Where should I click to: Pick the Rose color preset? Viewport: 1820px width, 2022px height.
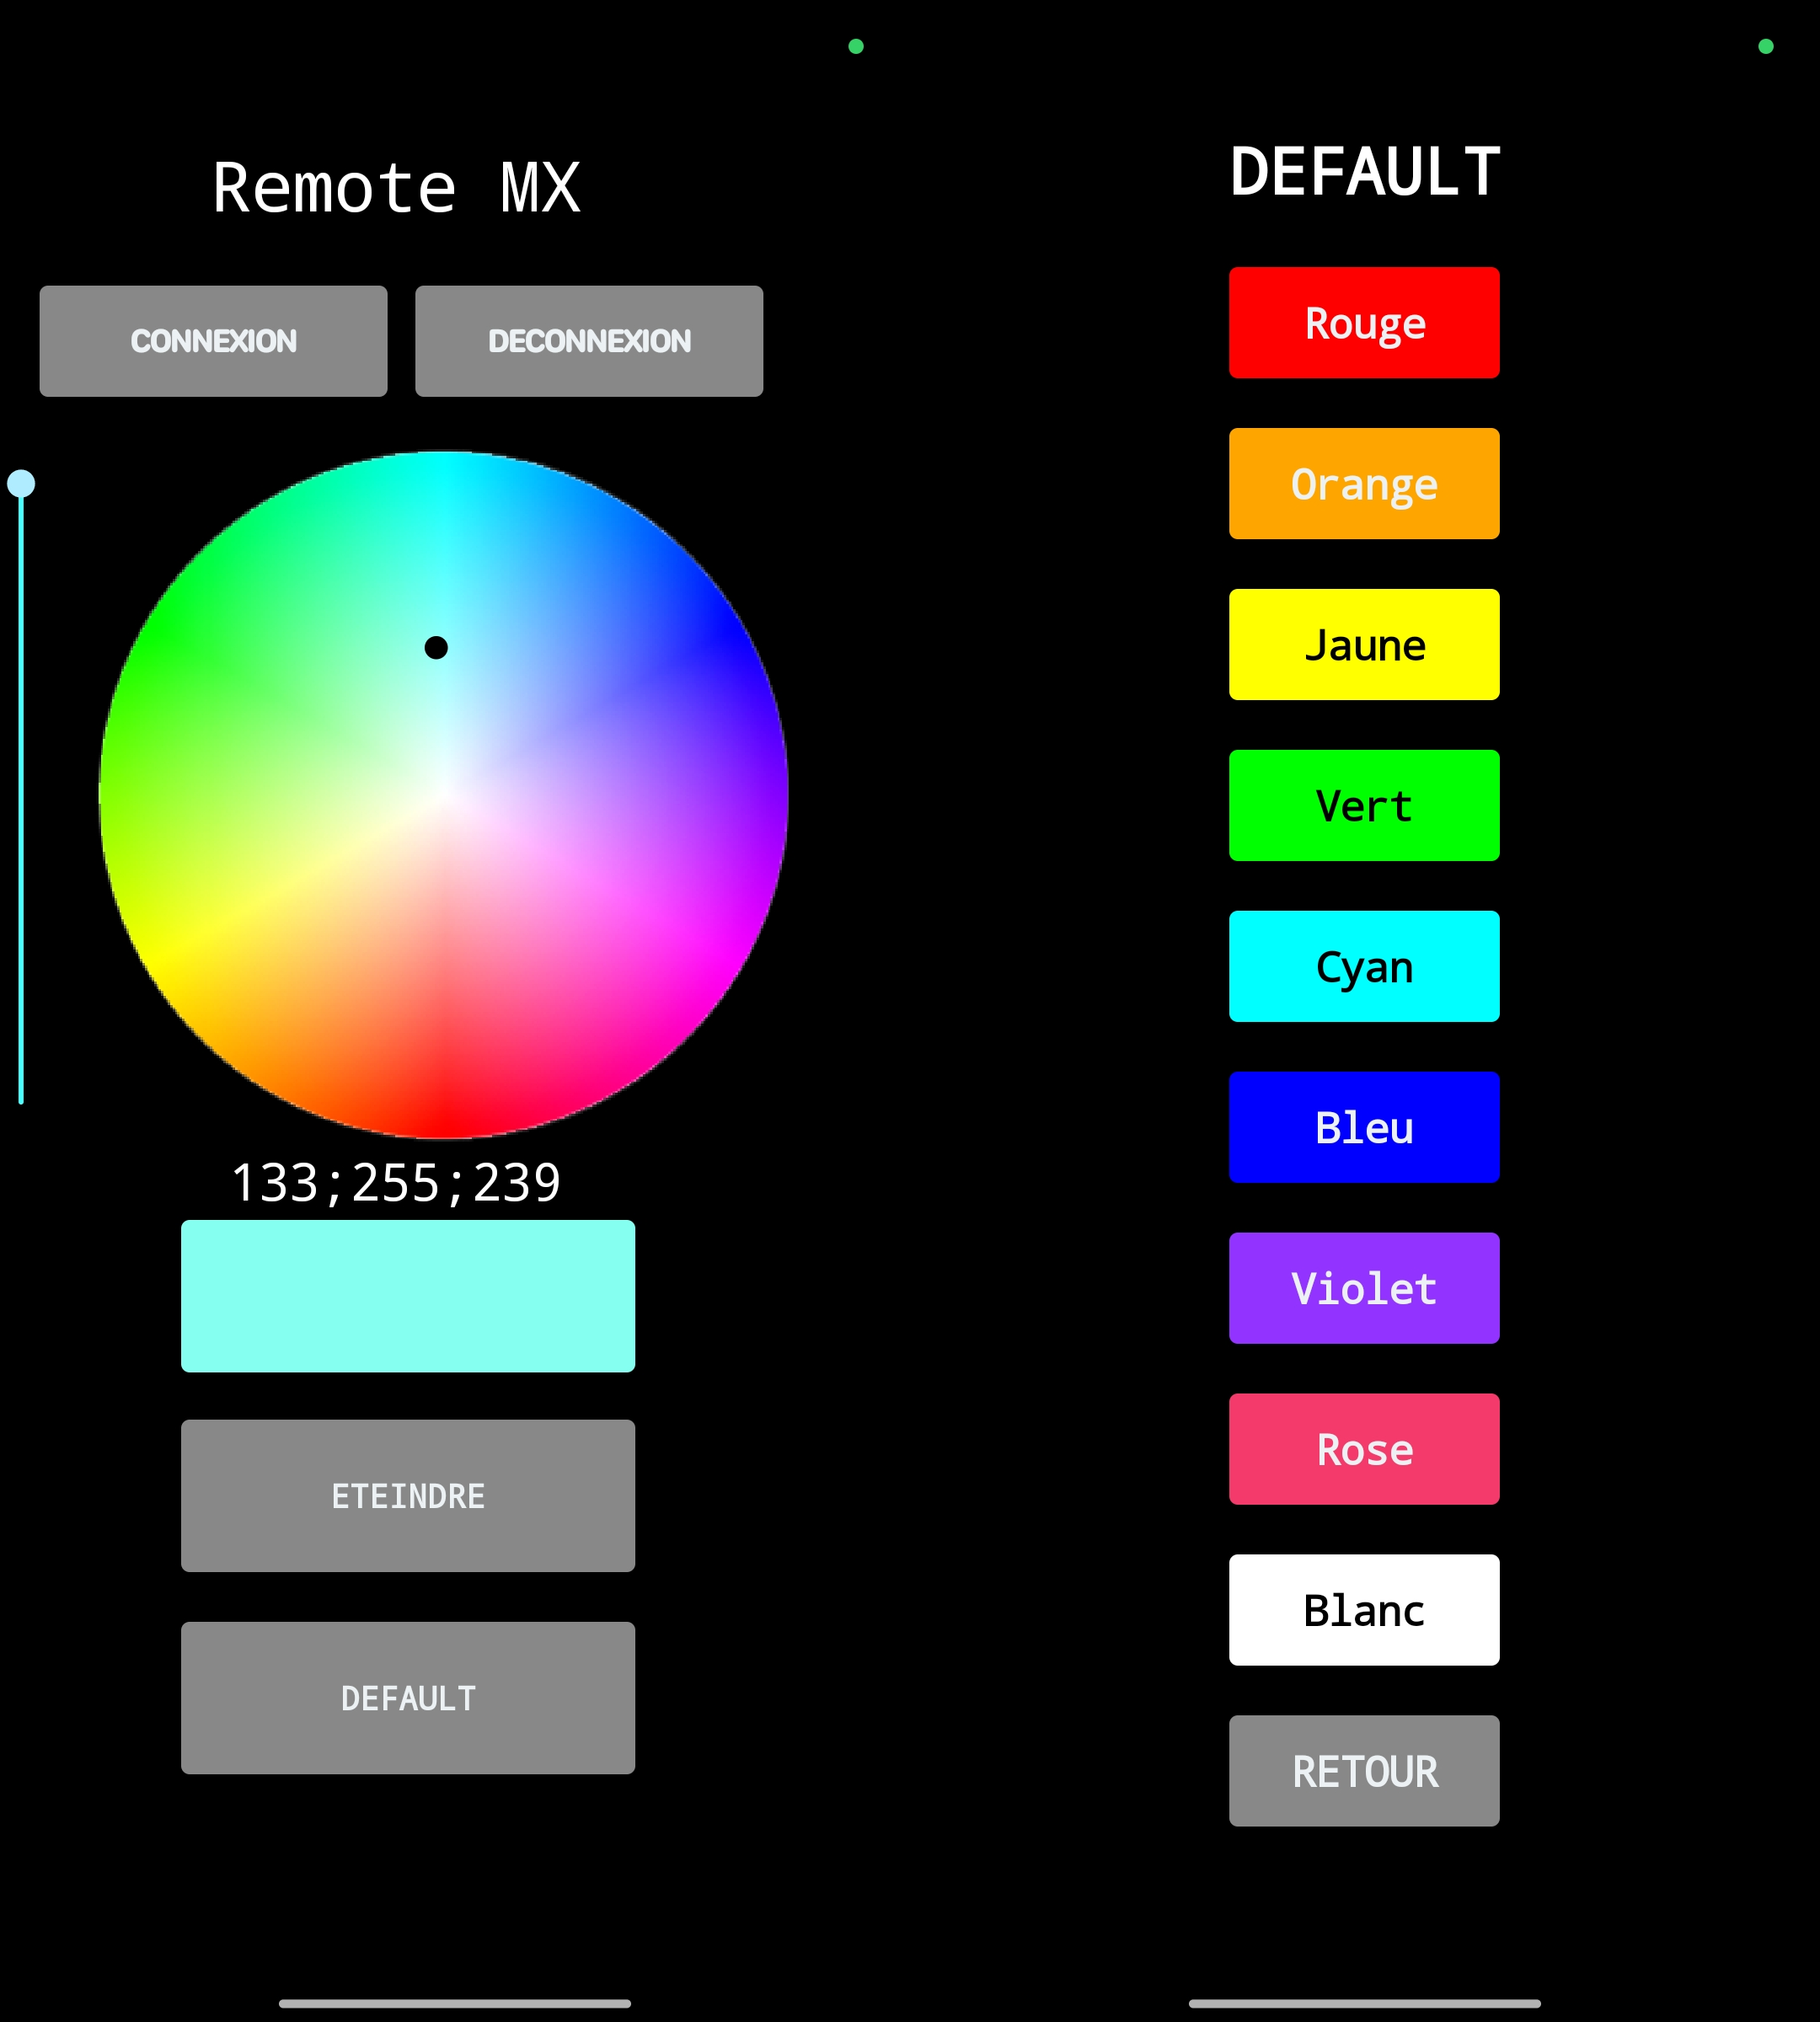[1363, 1448]
